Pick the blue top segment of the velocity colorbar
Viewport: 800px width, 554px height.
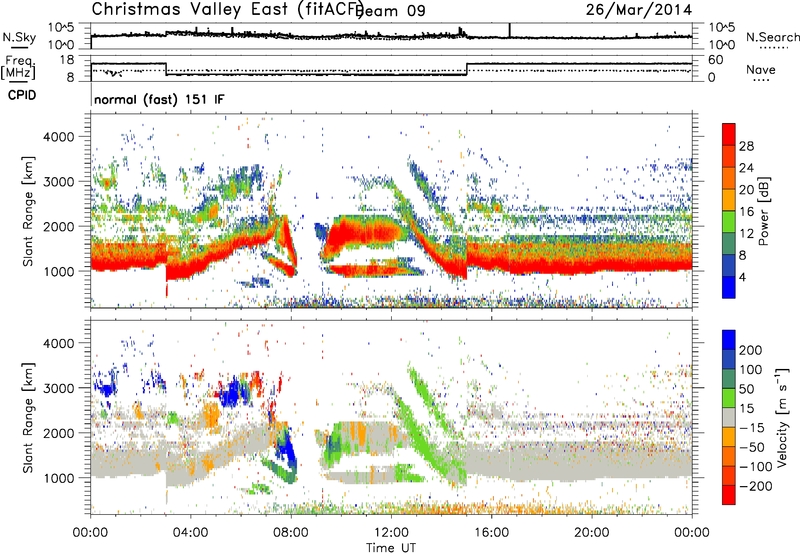(729, 340)
